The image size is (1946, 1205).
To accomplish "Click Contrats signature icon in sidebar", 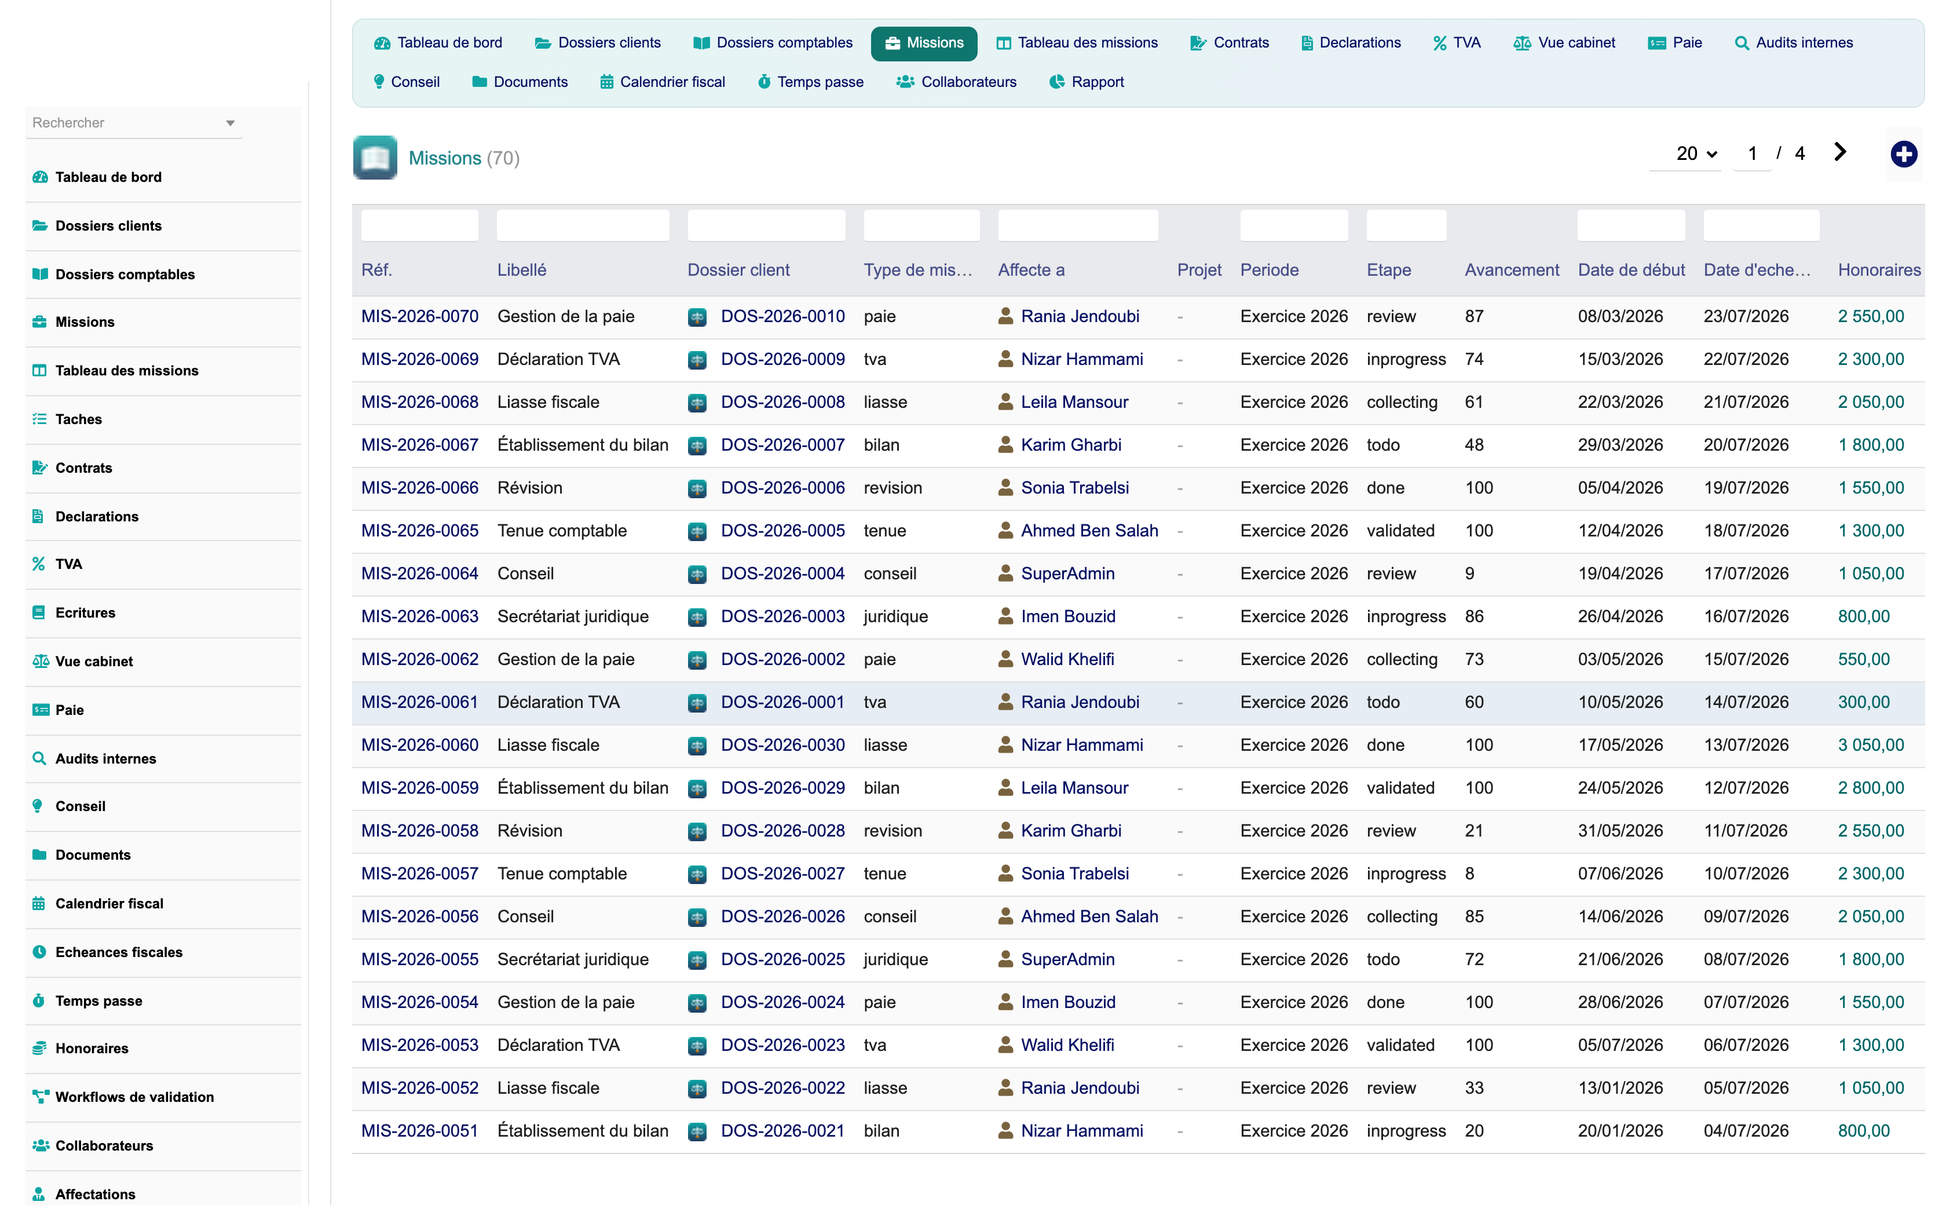I will (40, 468).
